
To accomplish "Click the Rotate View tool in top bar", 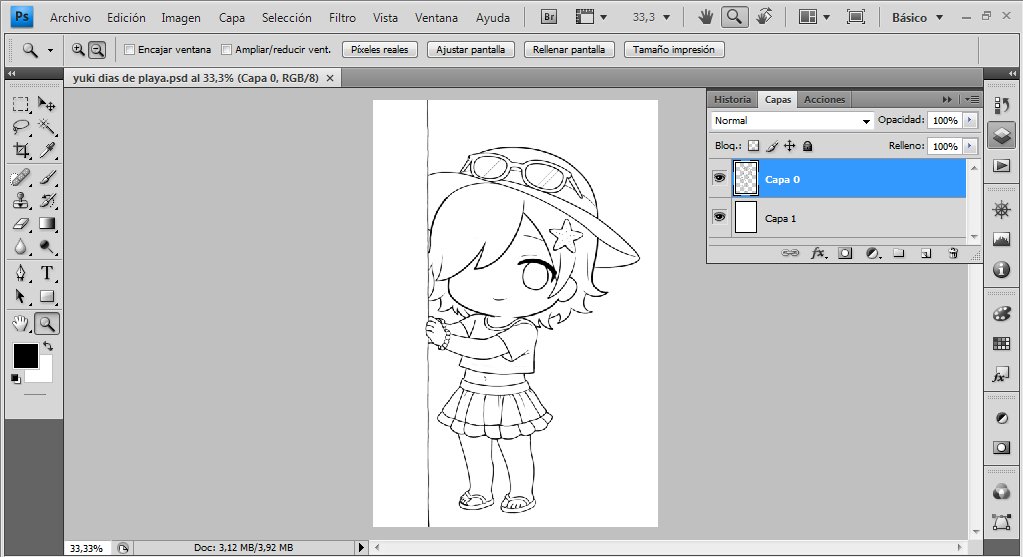I will [x=765, y=16].
